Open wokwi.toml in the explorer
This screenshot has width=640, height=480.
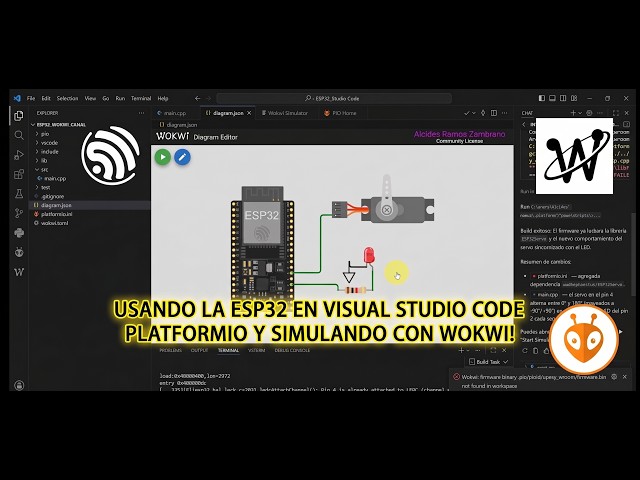click(x=54, y=223)
